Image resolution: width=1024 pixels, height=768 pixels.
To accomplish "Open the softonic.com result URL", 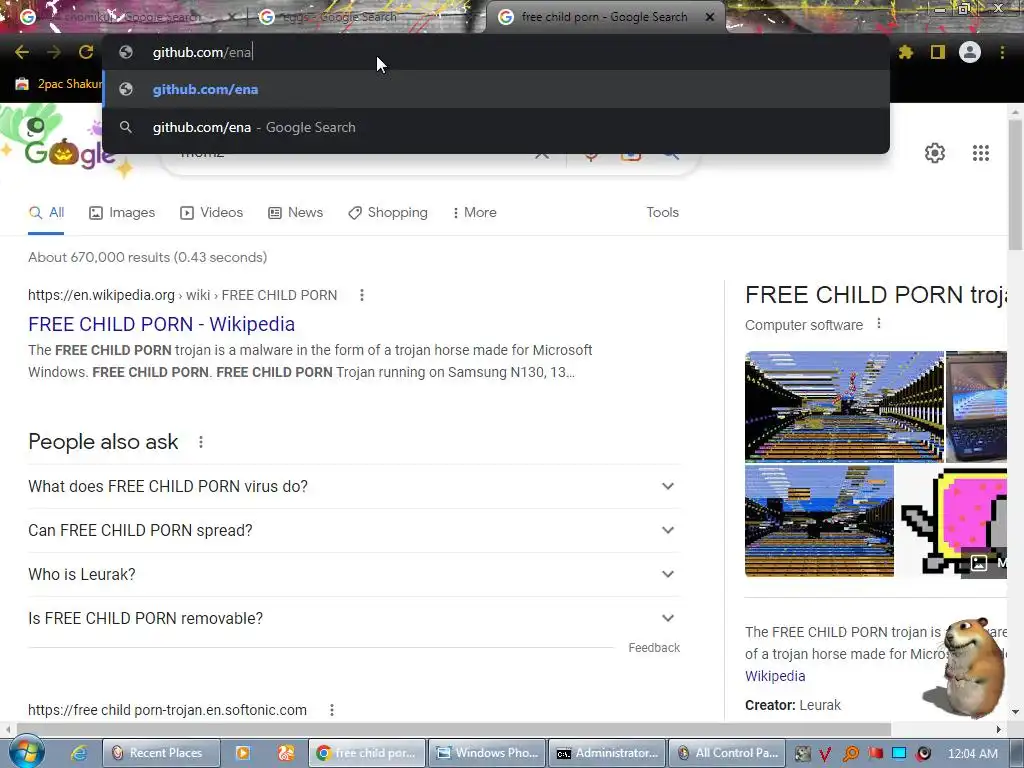I will tap(167, 710).
